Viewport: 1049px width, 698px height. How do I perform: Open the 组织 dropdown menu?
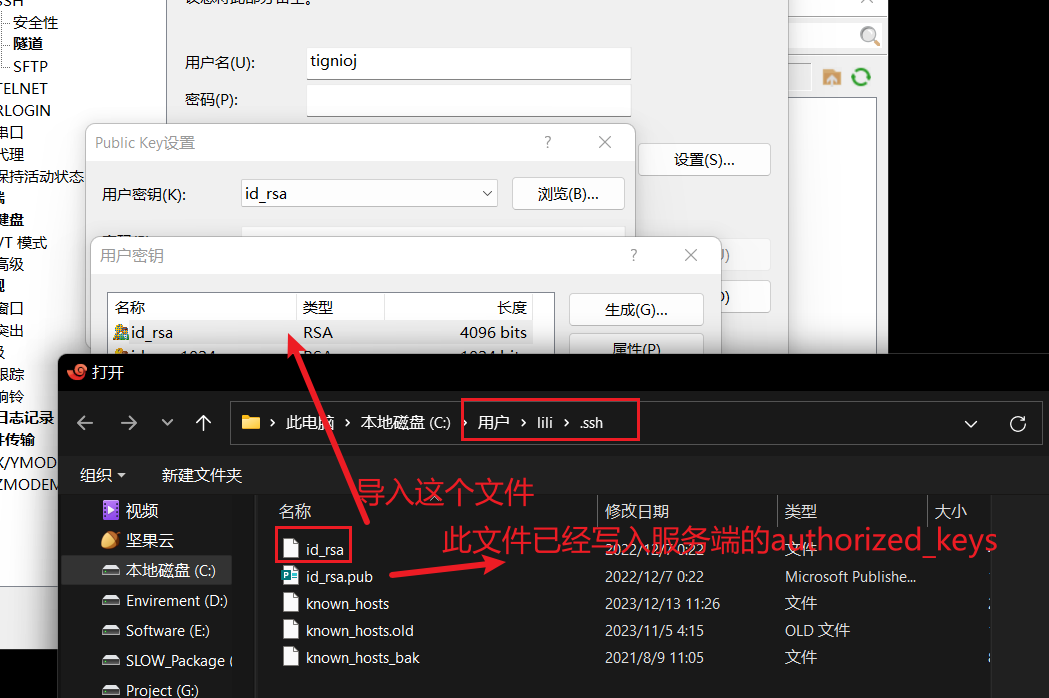click(x=103, y=474)
